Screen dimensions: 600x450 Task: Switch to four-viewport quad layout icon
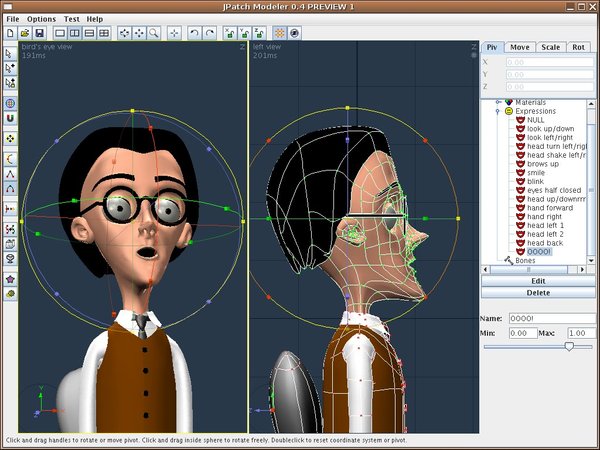coord(104,33)
